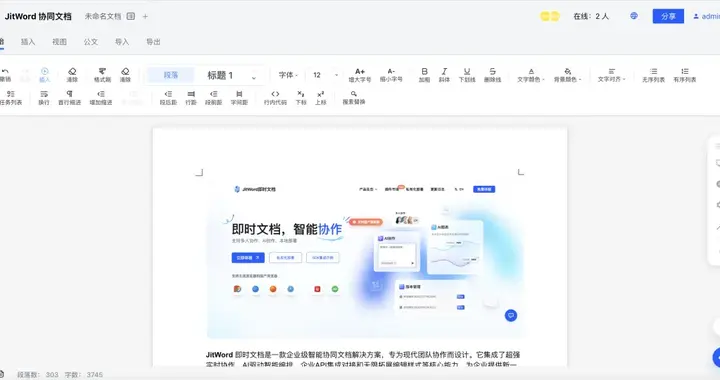720x380 pixels.
Task: Click the yellow online-user avatars
Action: (550, 17)
